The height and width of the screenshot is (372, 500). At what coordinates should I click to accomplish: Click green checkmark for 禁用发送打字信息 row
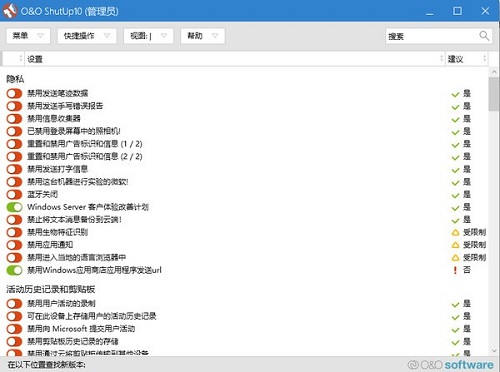[455, 171]
